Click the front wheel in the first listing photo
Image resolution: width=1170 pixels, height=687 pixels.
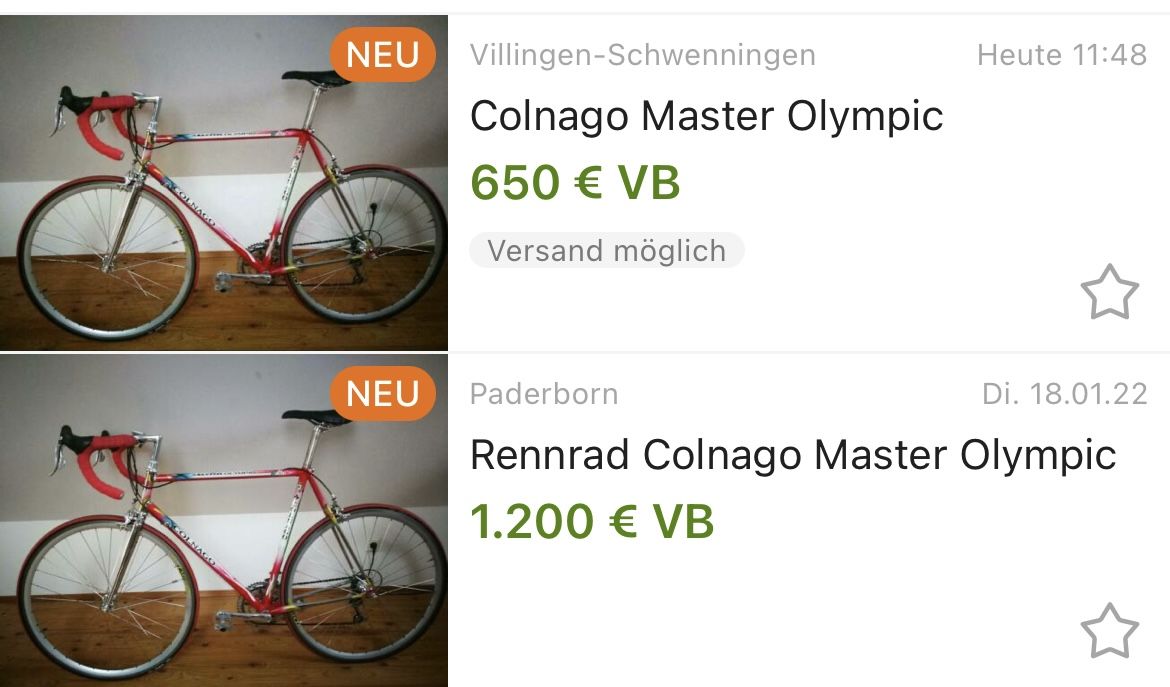[x=107, y=258]
